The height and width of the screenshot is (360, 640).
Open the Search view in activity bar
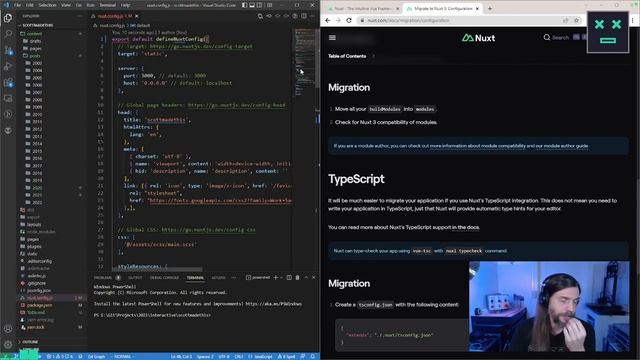click(x=8, y=33)
